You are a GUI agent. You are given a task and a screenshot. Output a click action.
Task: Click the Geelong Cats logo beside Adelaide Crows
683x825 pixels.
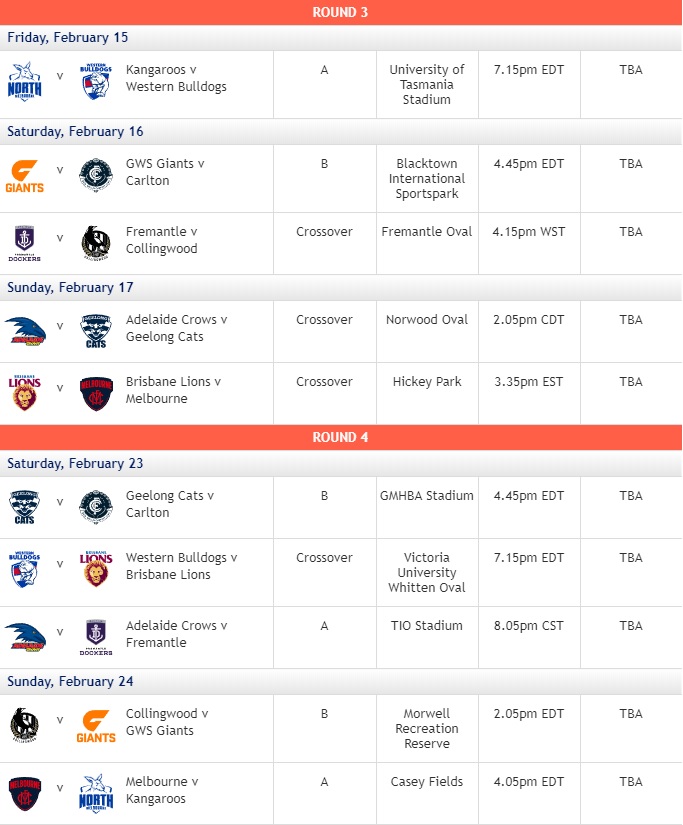click(x=96, y=331)
